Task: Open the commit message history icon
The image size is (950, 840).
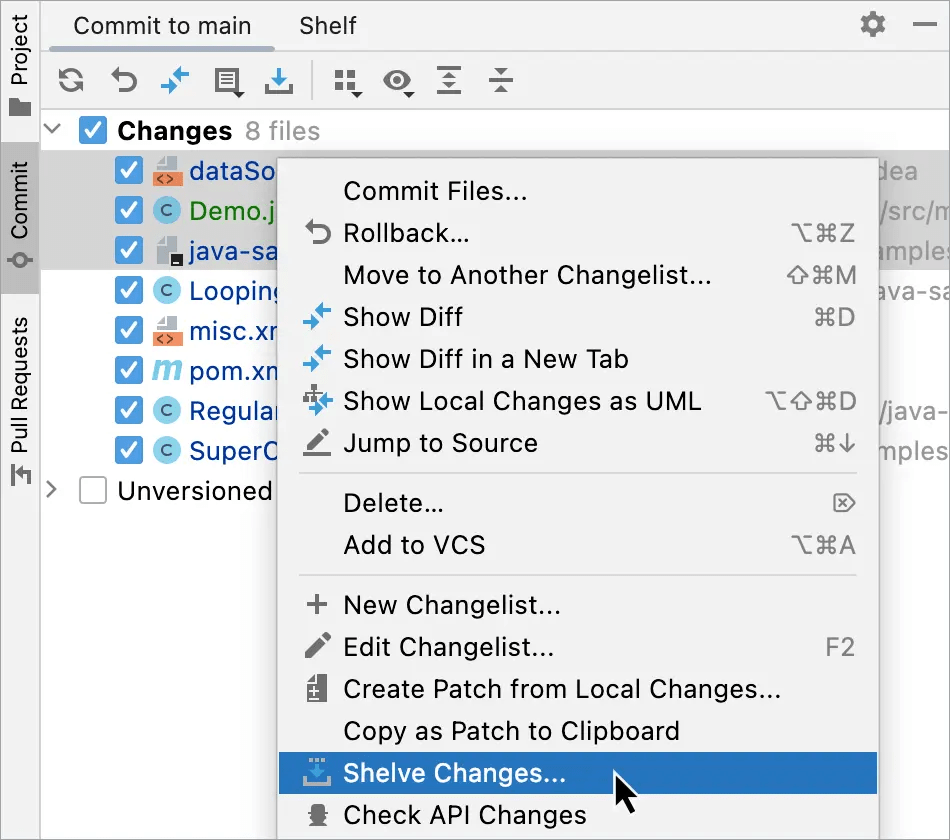Action: pos(227,82)
